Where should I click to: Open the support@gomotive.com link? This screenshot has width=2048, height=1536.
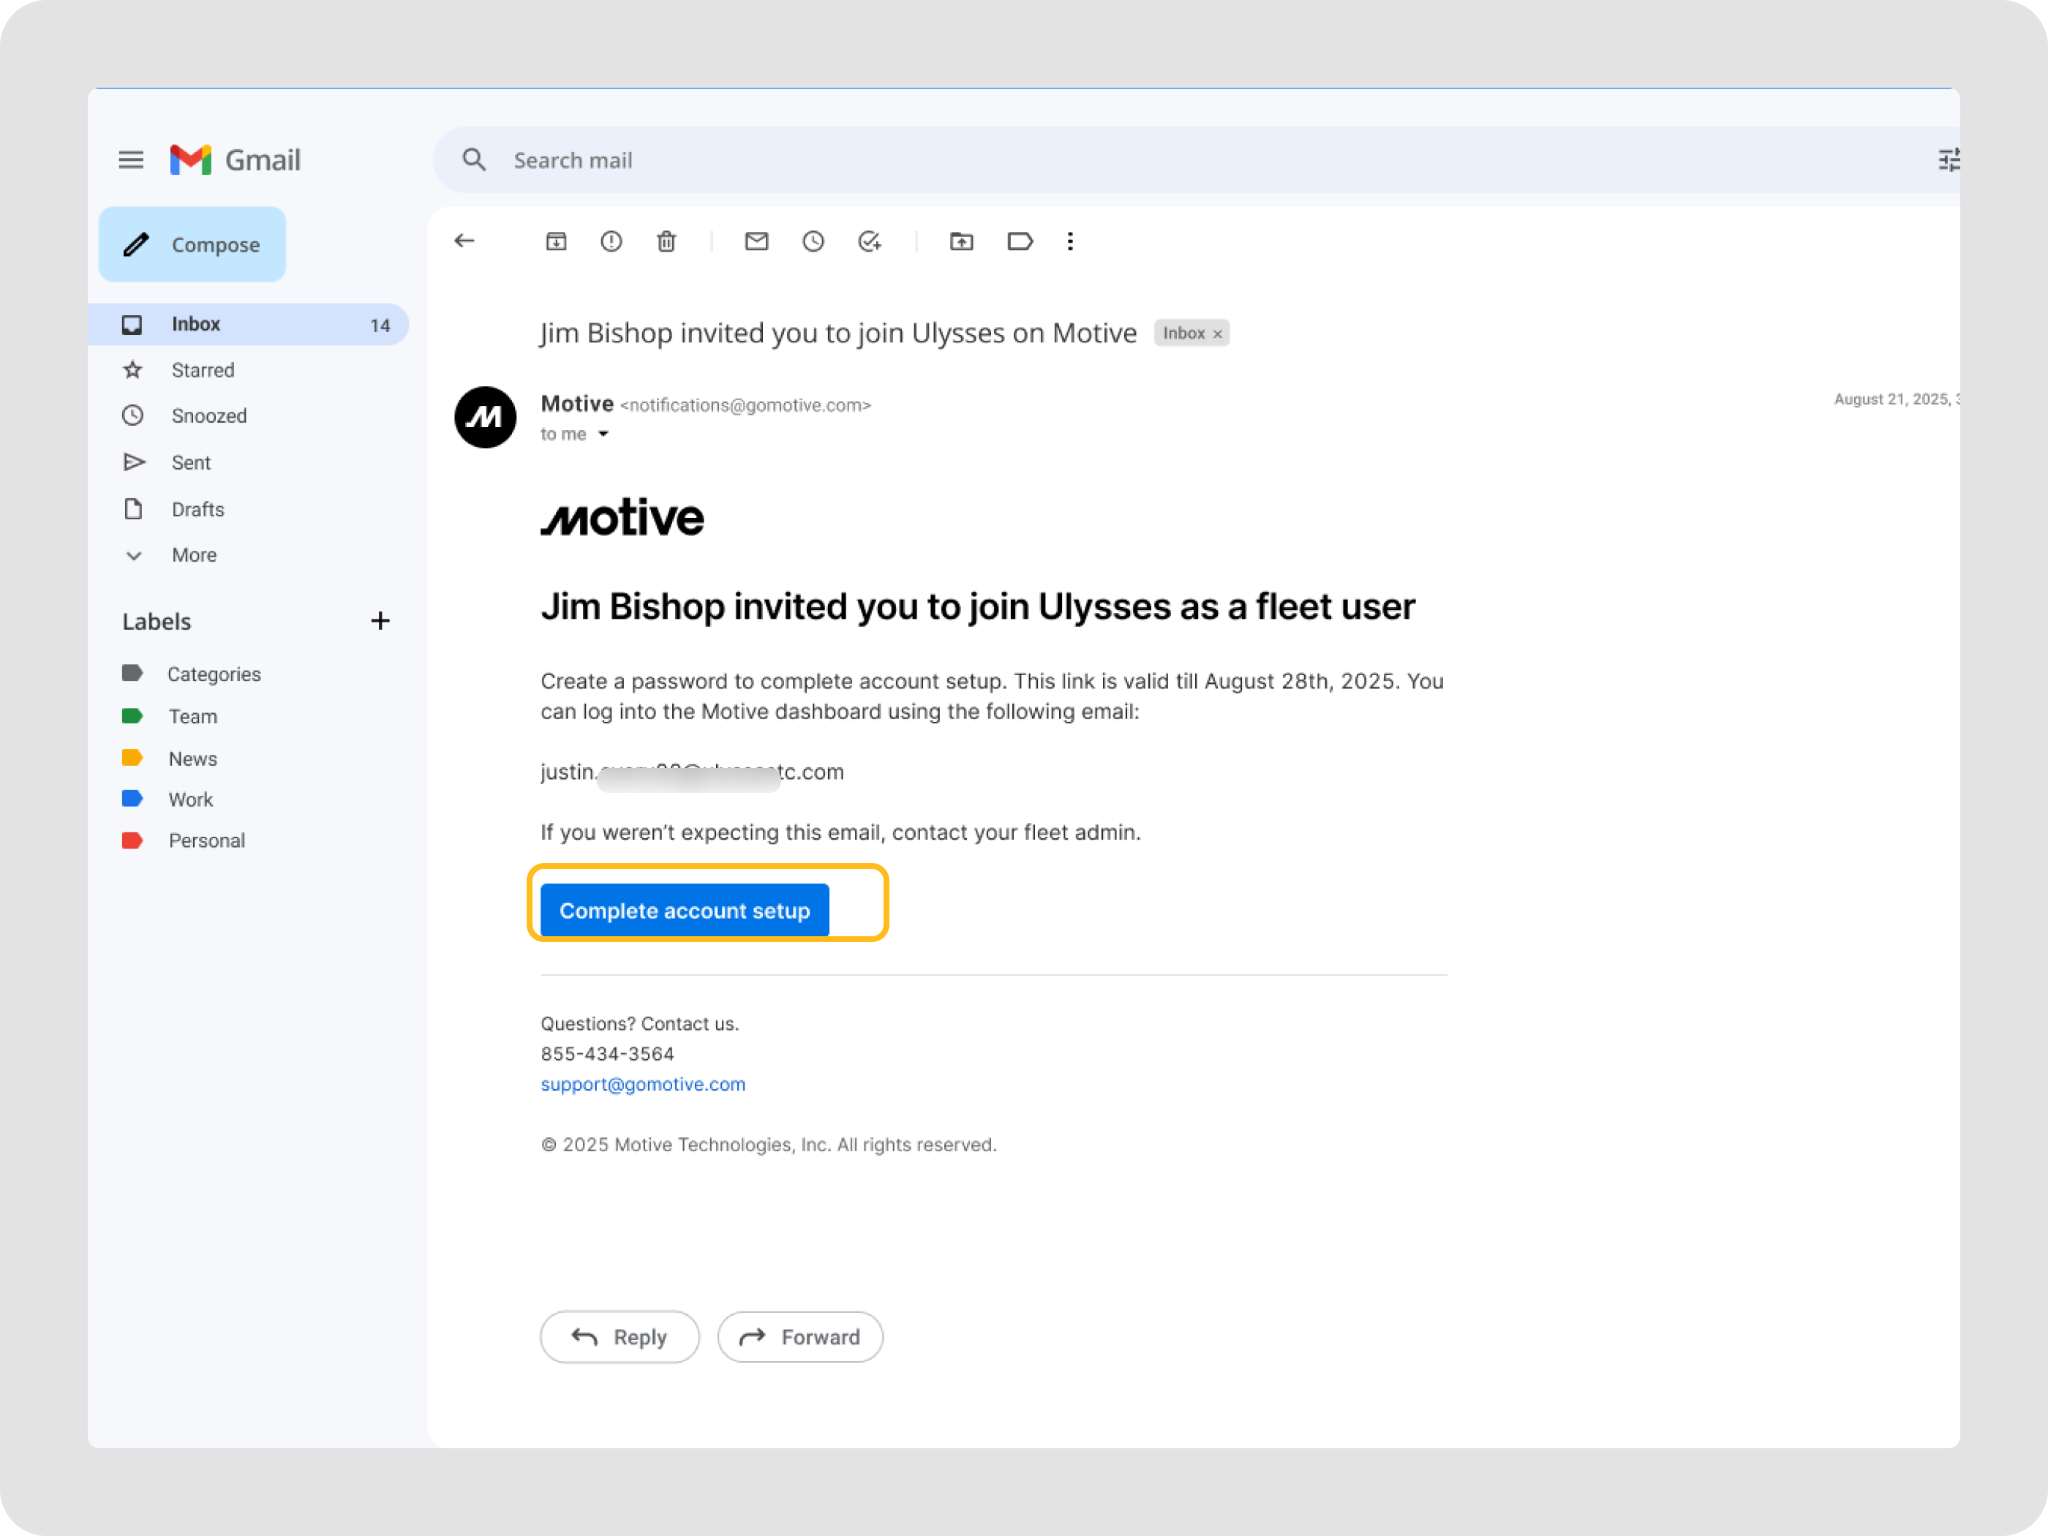(642, 1084)
